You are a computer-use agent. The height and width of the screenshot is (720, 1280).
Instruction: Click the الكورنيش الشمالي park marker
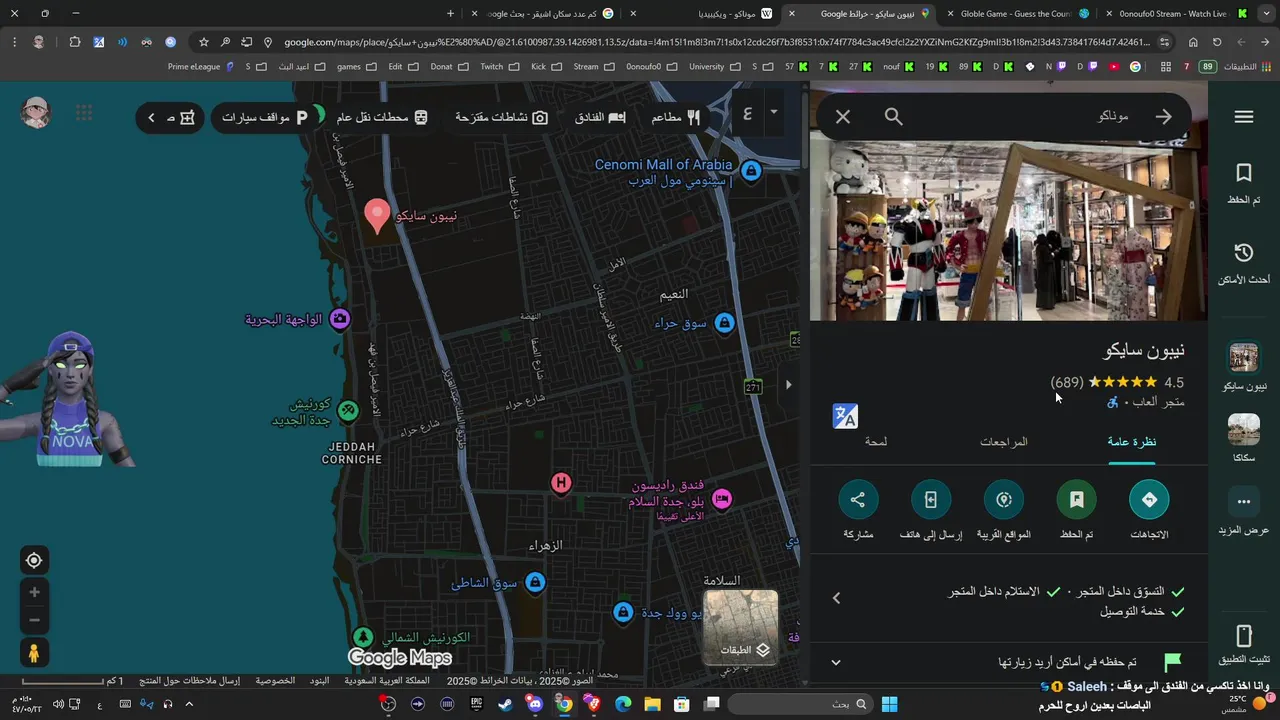click(x=364, y=637)
